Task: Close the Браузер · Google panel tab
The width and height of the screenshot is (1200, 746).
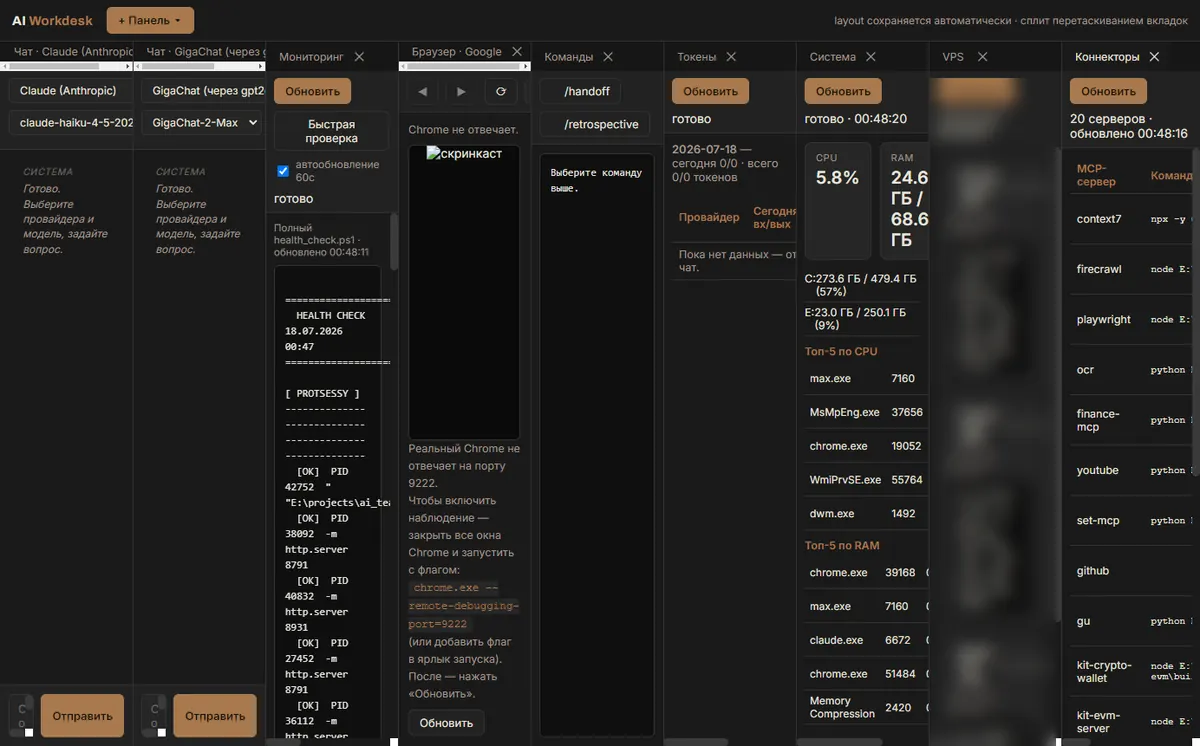Action: pyautogui.click(x=517, y=52)
